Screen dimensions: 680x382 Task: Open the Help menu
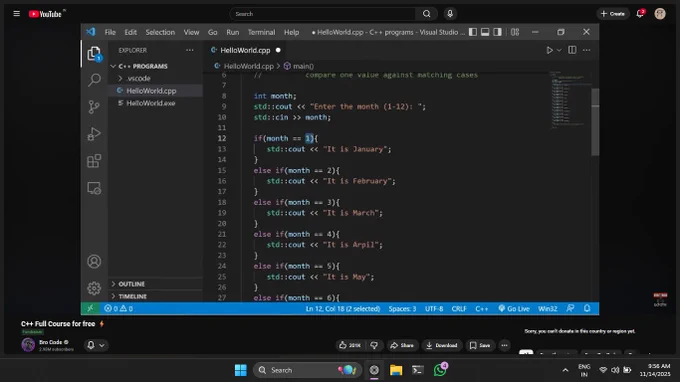291,32
